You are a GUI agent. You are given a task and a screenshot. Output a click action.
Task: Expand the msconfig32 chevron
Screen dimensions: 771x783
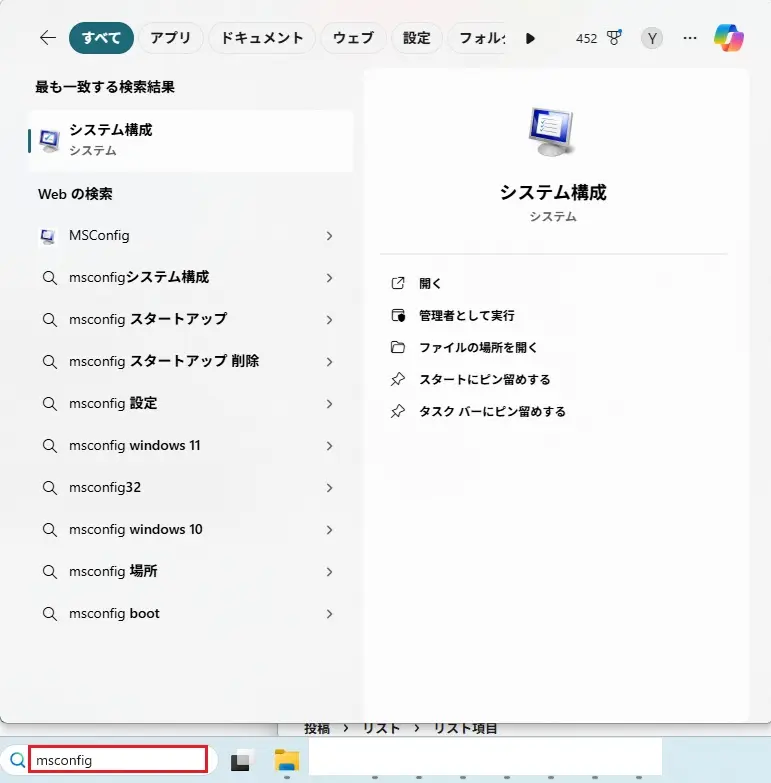coord(329,487)
